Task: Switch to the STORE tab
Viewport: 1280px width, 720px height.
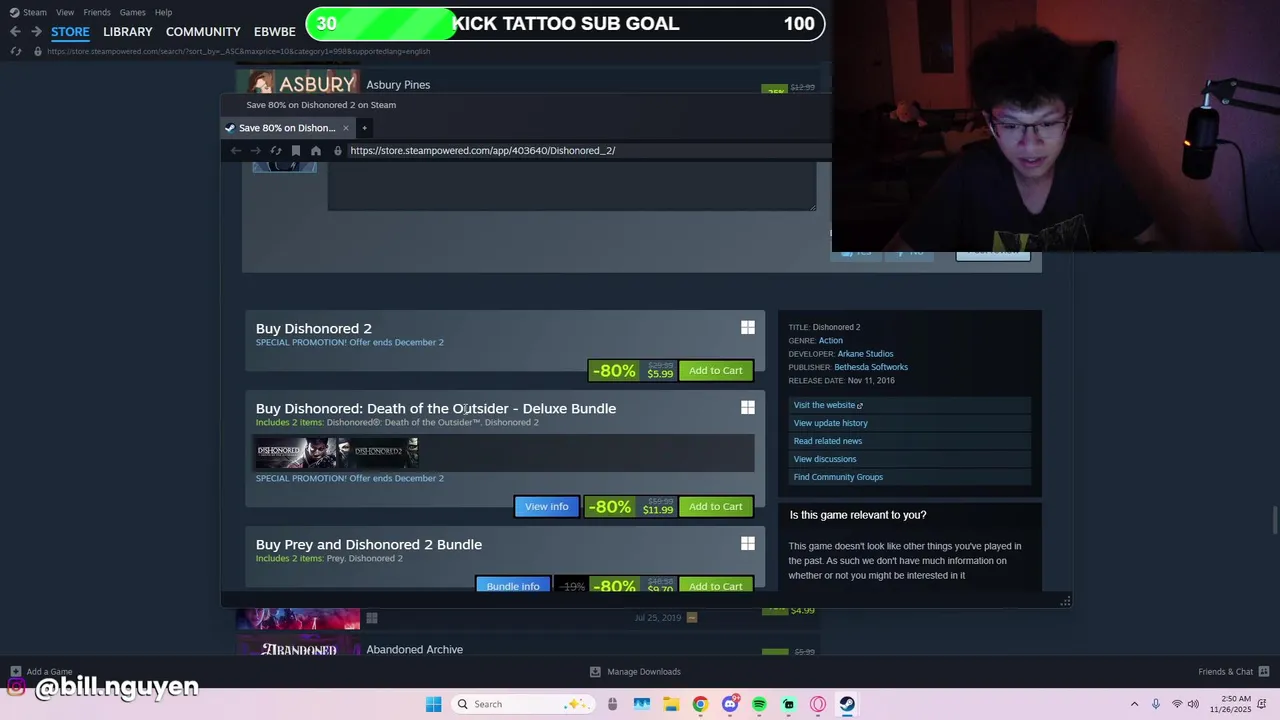Action: 70,32
